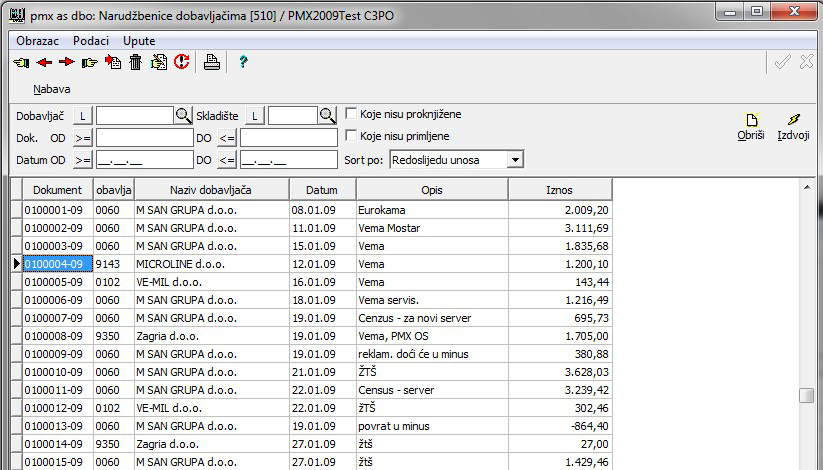Click the copy document toolbar icon

(x=159, y=62)
